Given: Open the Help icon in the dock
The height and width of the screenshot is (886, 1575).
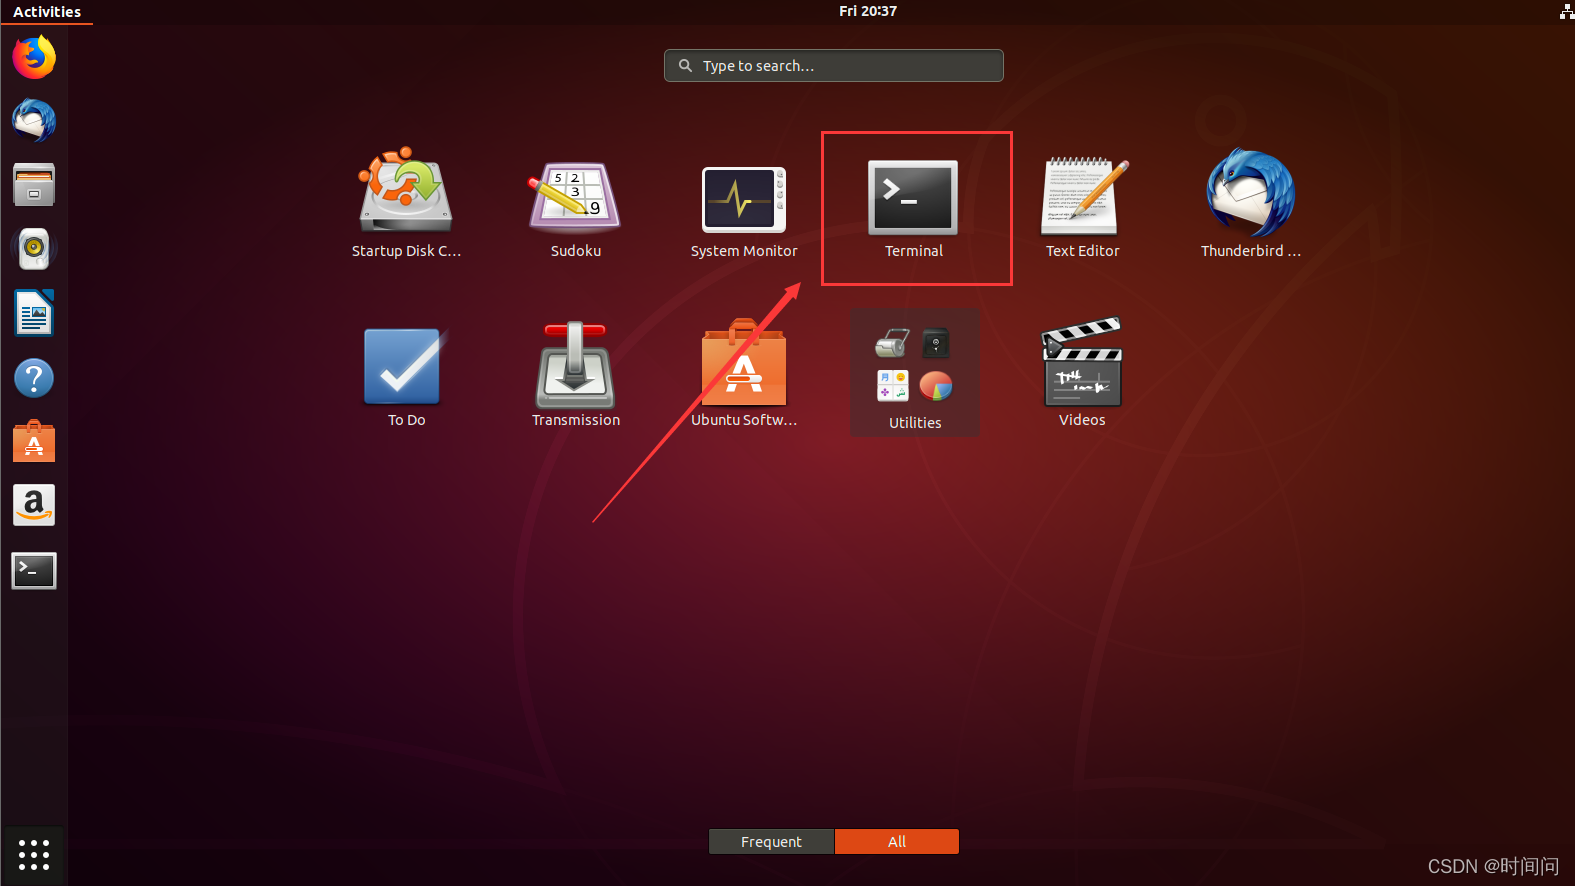Looking at the screenshot, I should coord(34,378).
